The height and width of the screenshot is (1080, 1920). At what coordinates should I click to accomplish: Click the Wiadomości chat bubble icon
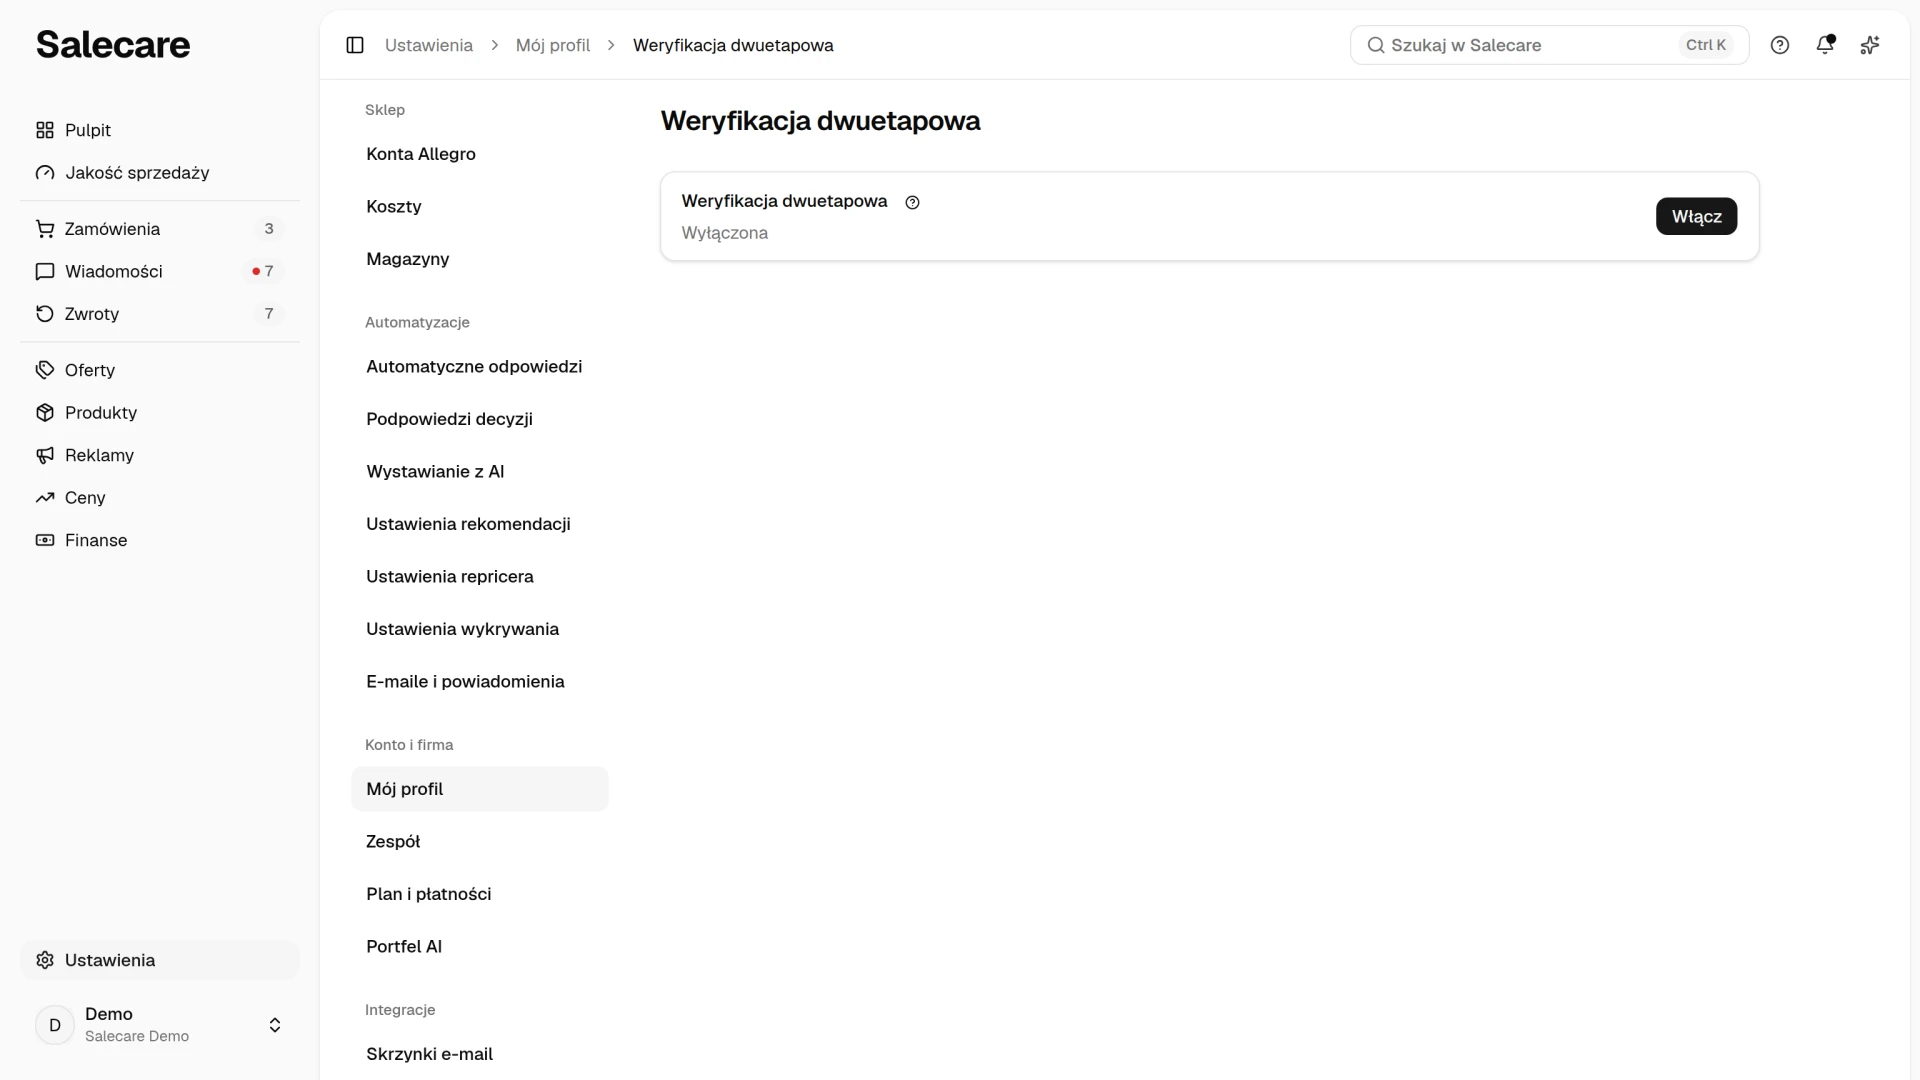(x=45, y=272)
